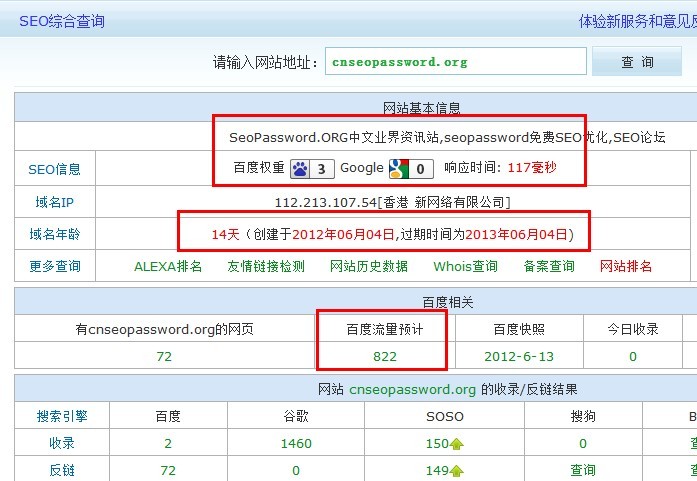Open the 友情链接检测 link
697x481 pixels.
(266, 266)
